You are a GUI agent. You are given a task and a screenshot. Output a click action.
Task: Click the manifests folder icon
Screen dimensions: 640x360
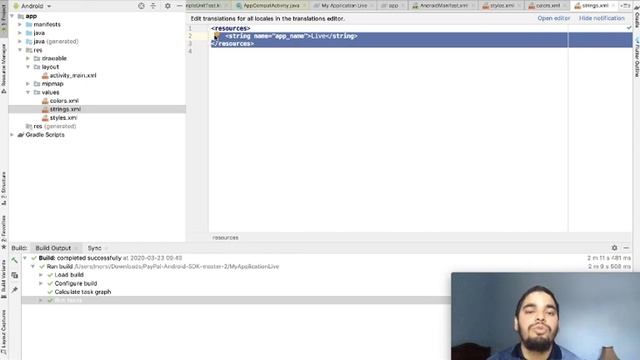[29, 24]
